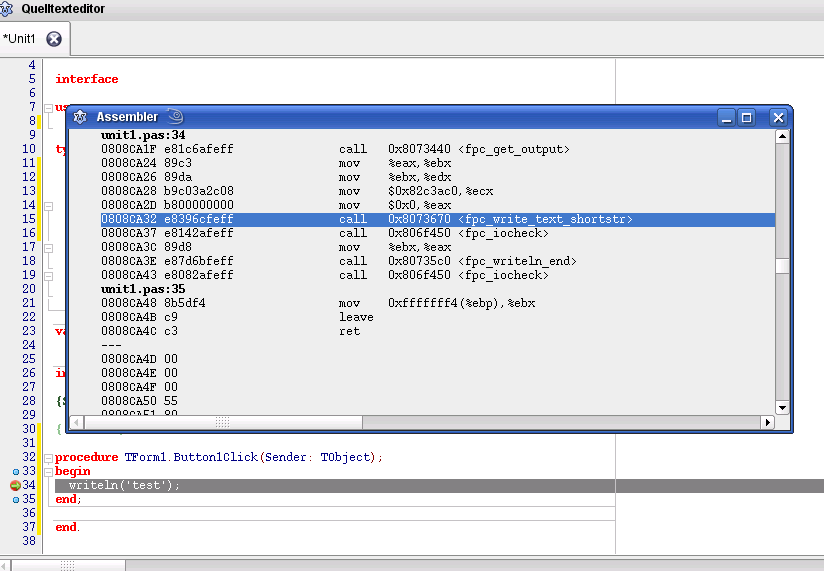Image resolution: width=824 pixels, height=571 pixels.
Task: Click the Assembler horizontal scrollbar right arrow
Action: 767,423
